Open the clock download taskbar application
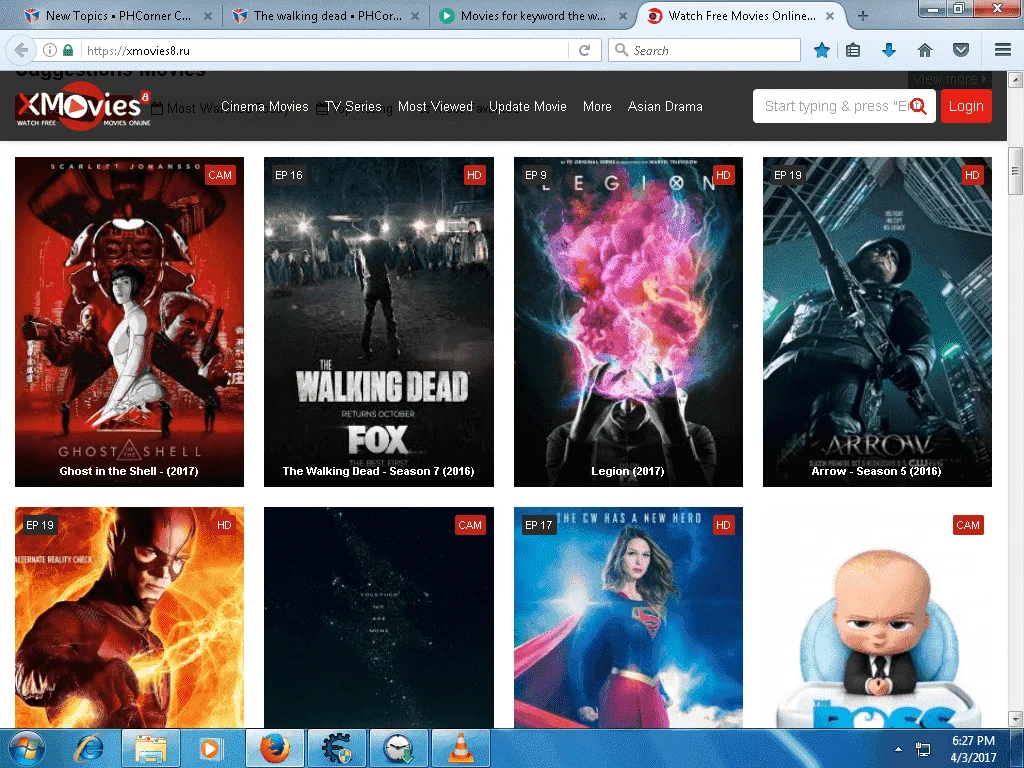The image size is (1024, 768). point(398,748)
